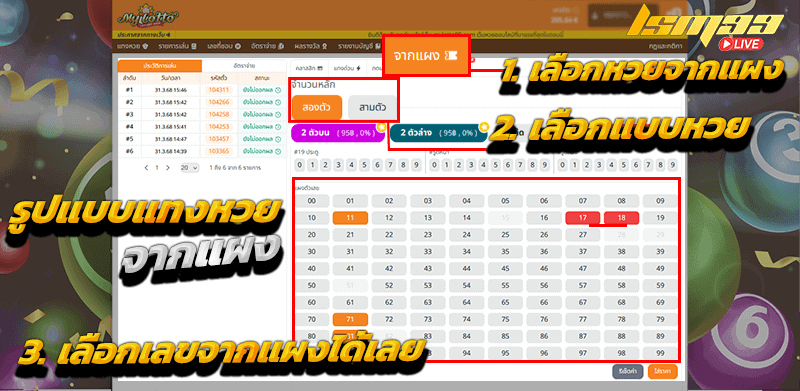Click the สถานะ column header
This screenshot has height=391, width=800.
[263, 79]
